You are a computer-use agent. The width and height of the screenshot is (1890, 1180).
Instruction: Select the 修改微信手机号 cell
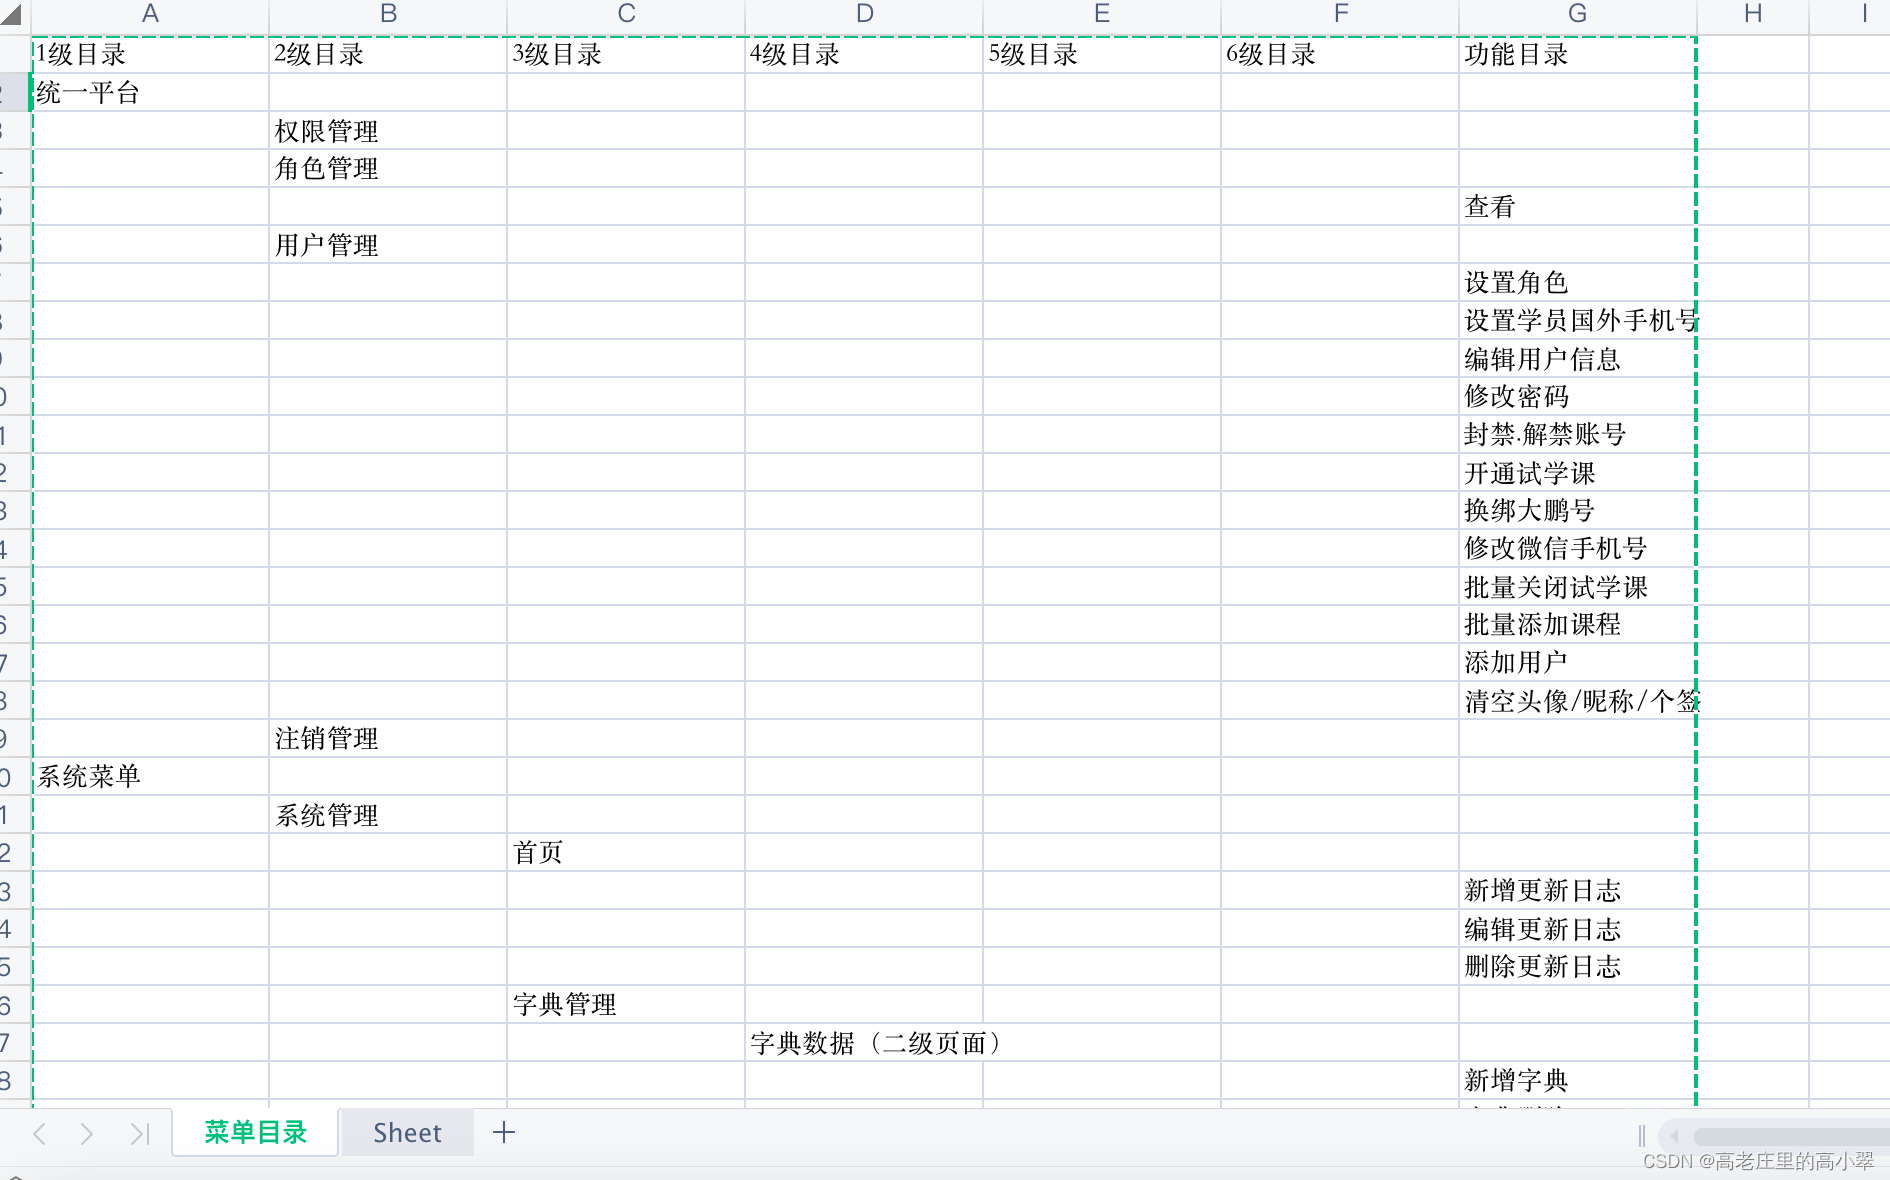(x=1578, y=549)
